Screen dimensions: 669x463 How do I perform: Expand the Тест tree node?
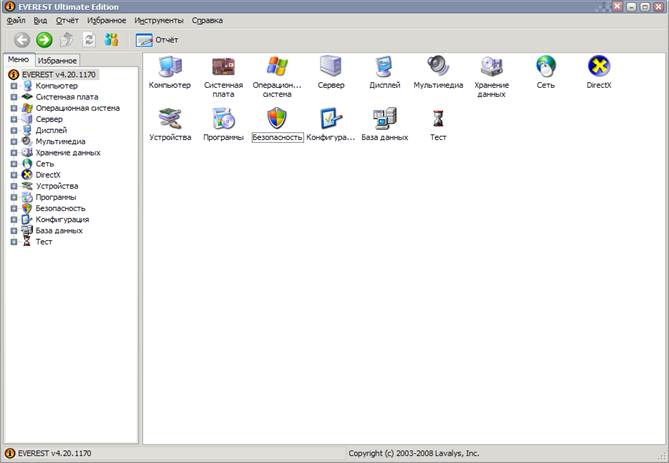pyautogui.click(x=14, y=242)
